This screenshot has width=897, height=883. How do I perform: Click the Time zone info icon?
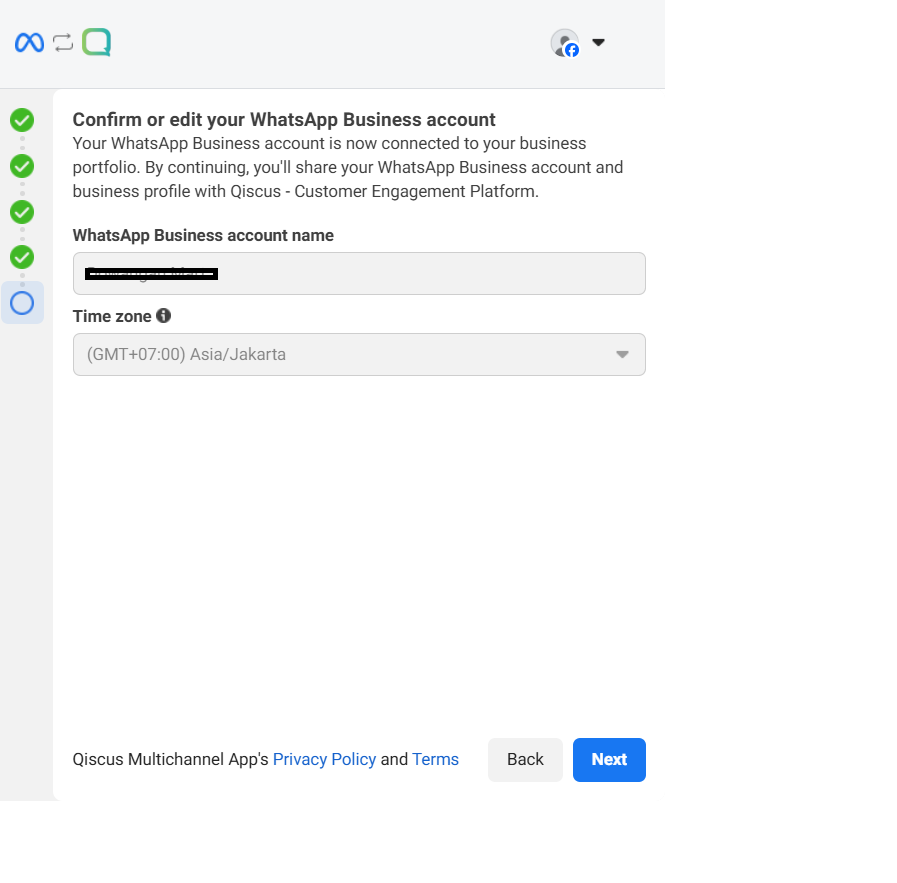coord(164,316)
